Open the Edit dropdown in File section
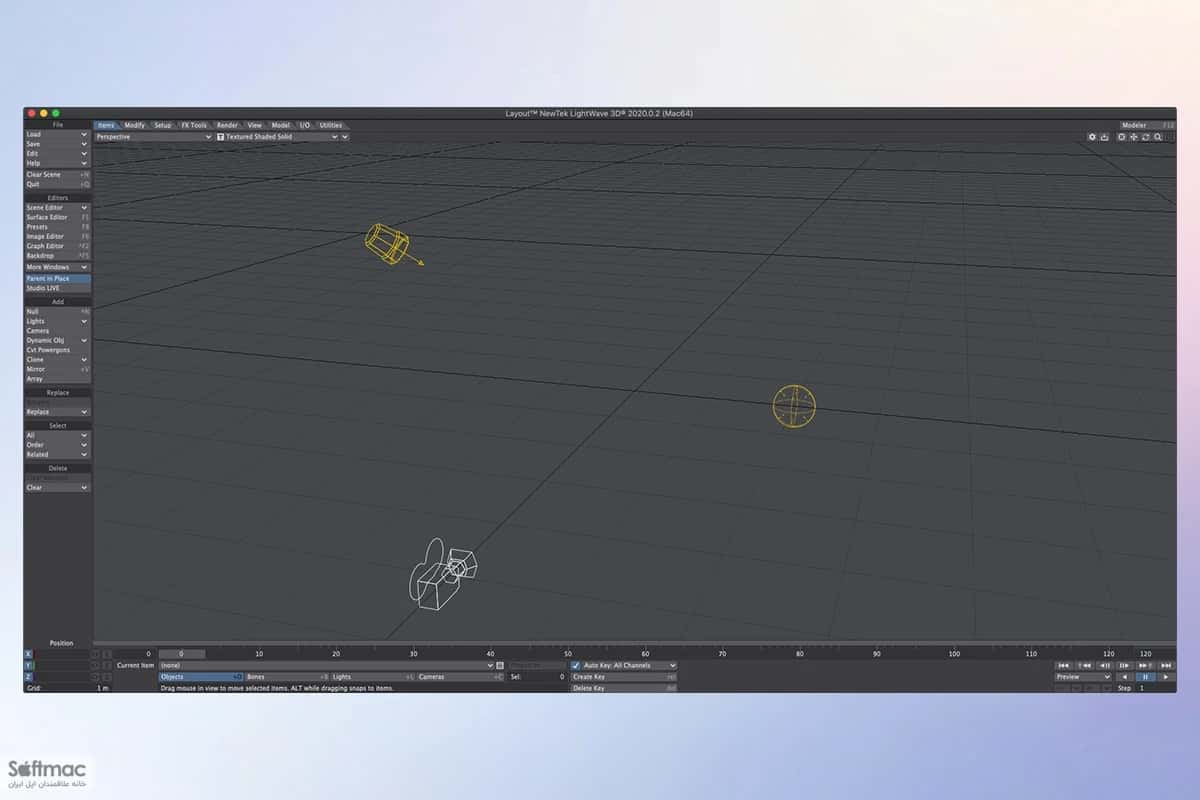This screenshot has width=1200, height=800. pyautogui.click(x=57, y=153)
